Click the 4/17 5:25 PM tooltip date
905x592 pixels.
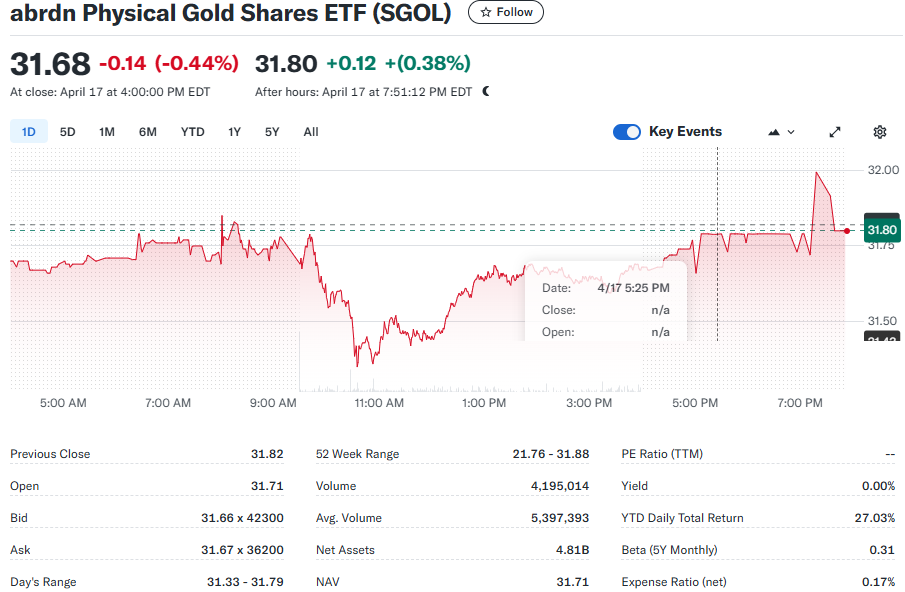pyautogui.click(x=633, y=288)
